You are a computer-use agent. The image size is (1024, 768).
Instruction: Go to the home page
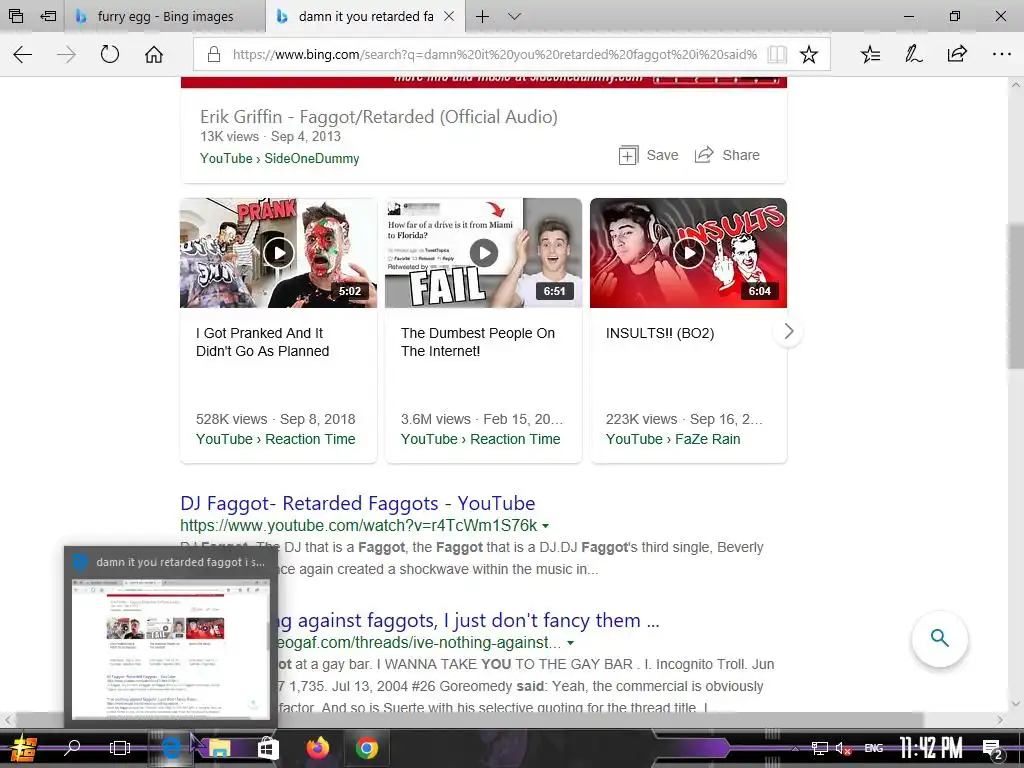153,54
